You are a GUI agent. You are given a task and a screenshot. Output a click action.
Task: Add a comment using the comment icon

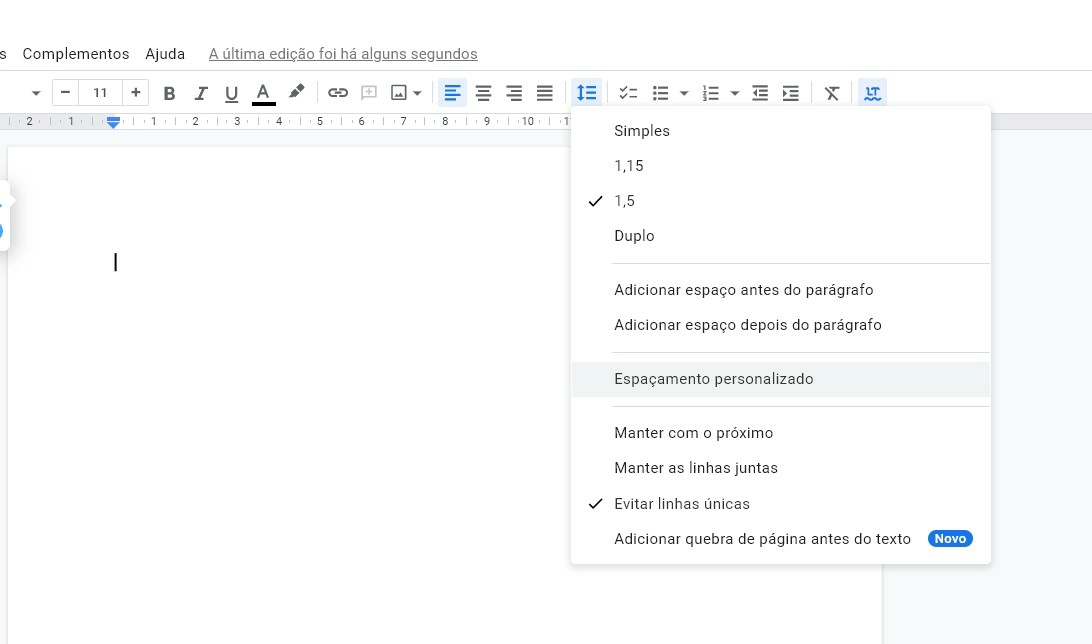click(368, 93)
